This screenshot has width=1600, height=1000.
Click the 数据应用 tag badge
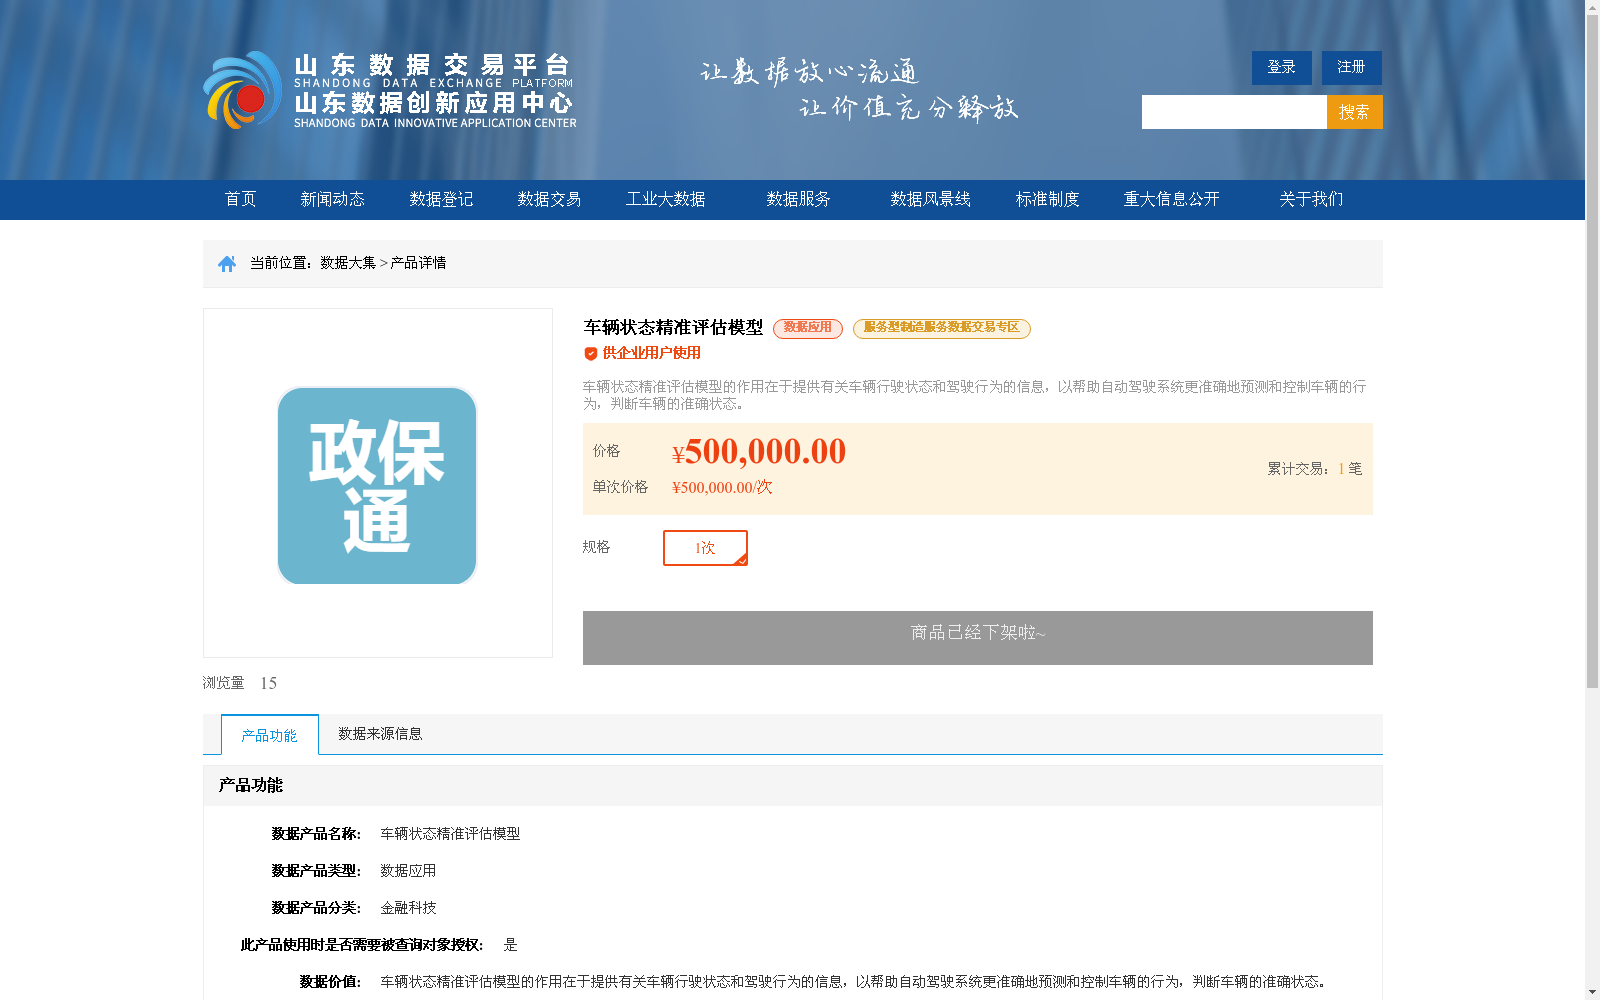coord(808,328)
